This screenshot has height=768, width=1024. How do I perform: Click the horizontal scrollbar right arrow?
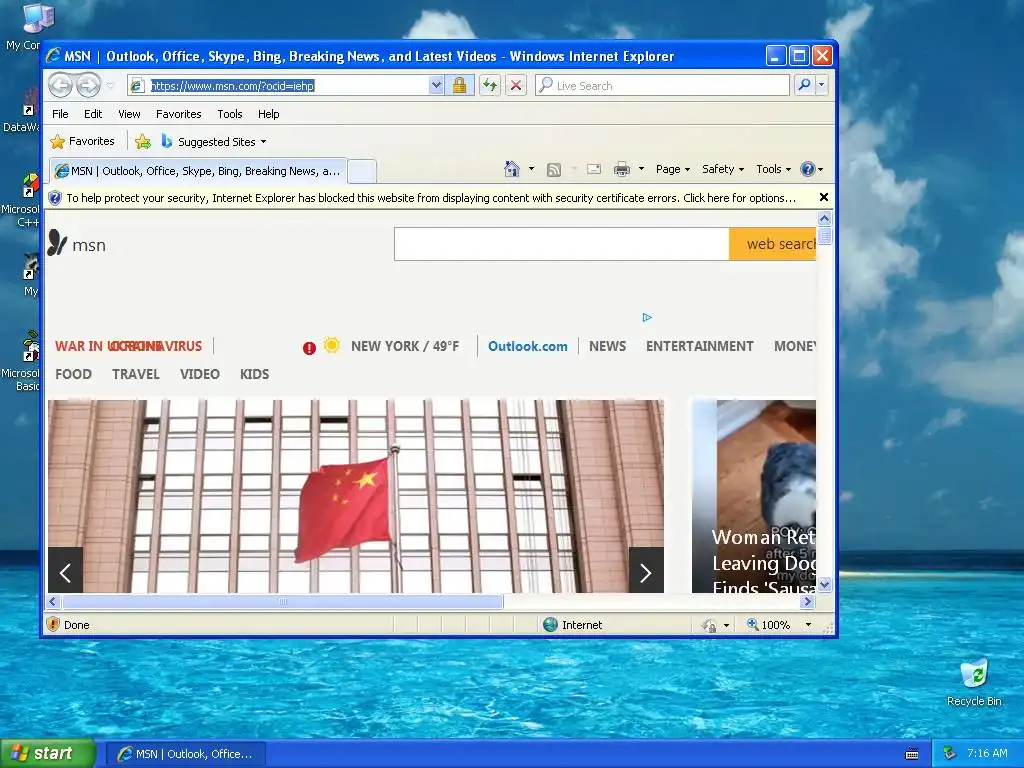pyautogui.click(x=808, y=601)
